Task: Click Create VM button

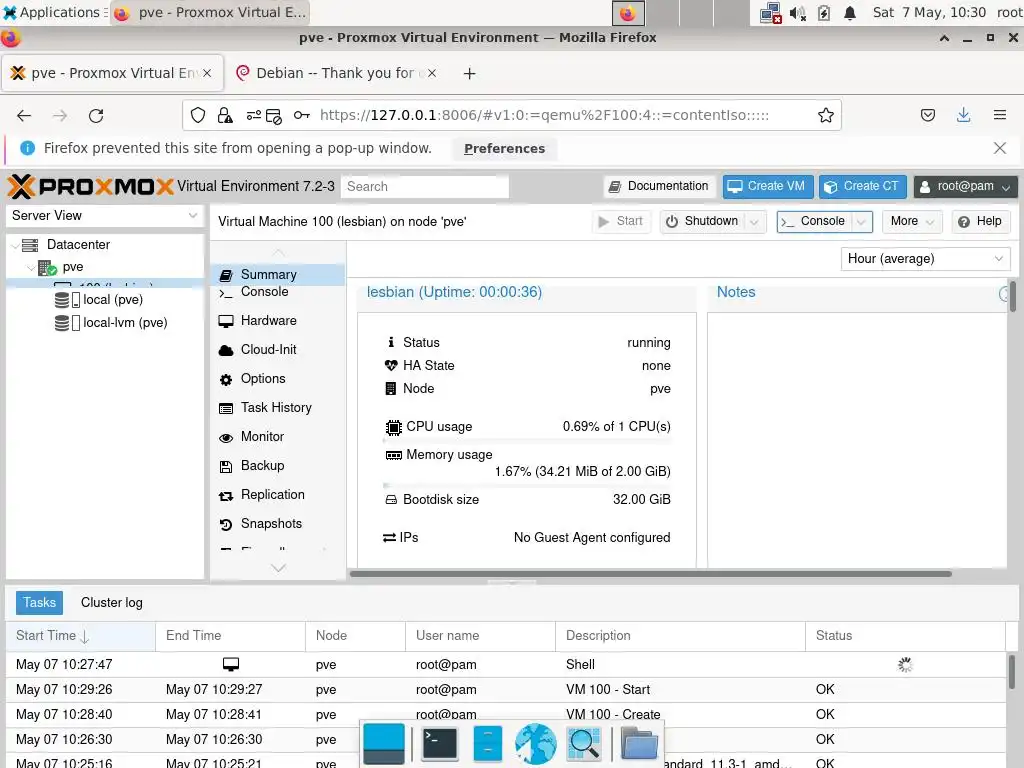Action: [x=768, y=187]
